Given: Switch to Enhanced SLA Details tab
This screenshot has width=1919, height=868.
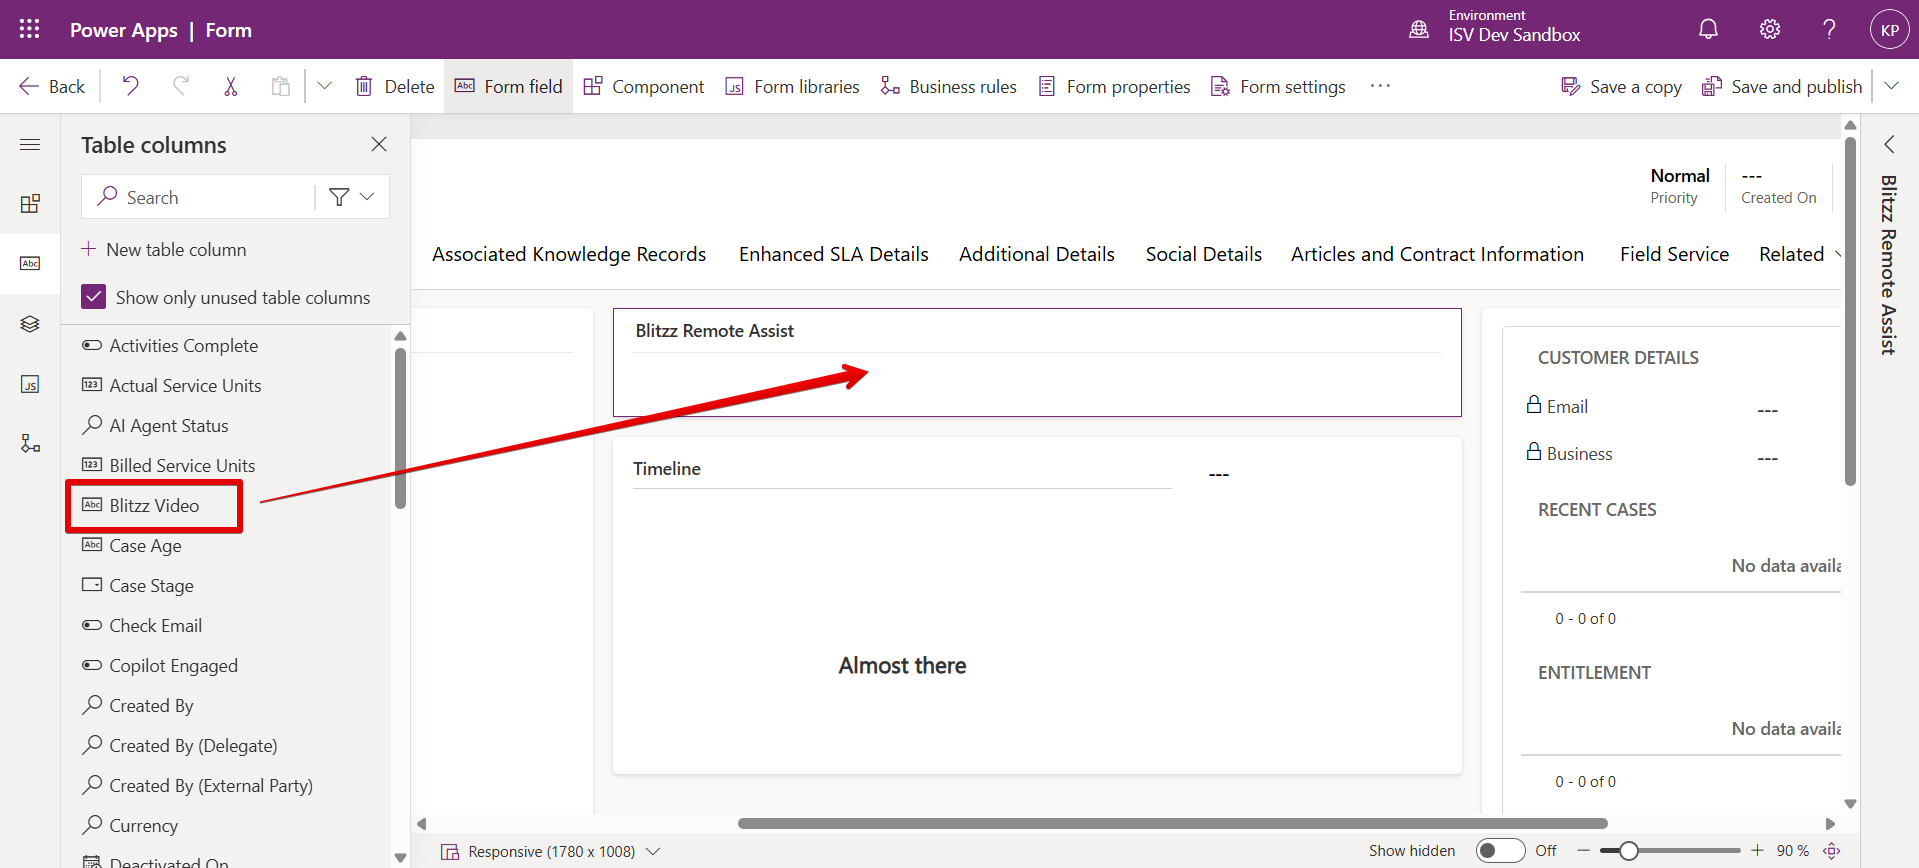Looking at the screenshot, I should [834, 254].
